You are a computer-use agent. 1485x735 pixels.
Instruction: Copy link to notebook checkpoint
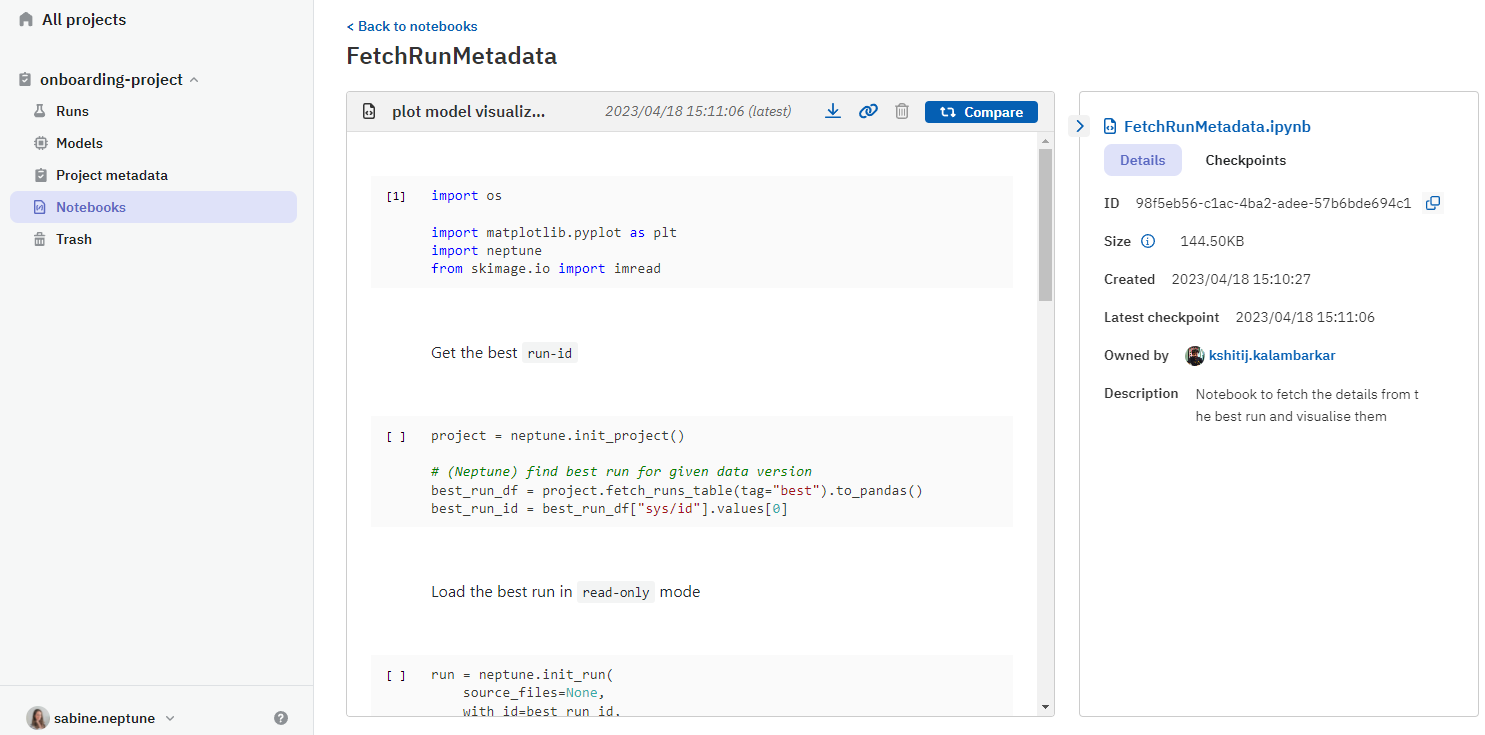tap(868, 112)
